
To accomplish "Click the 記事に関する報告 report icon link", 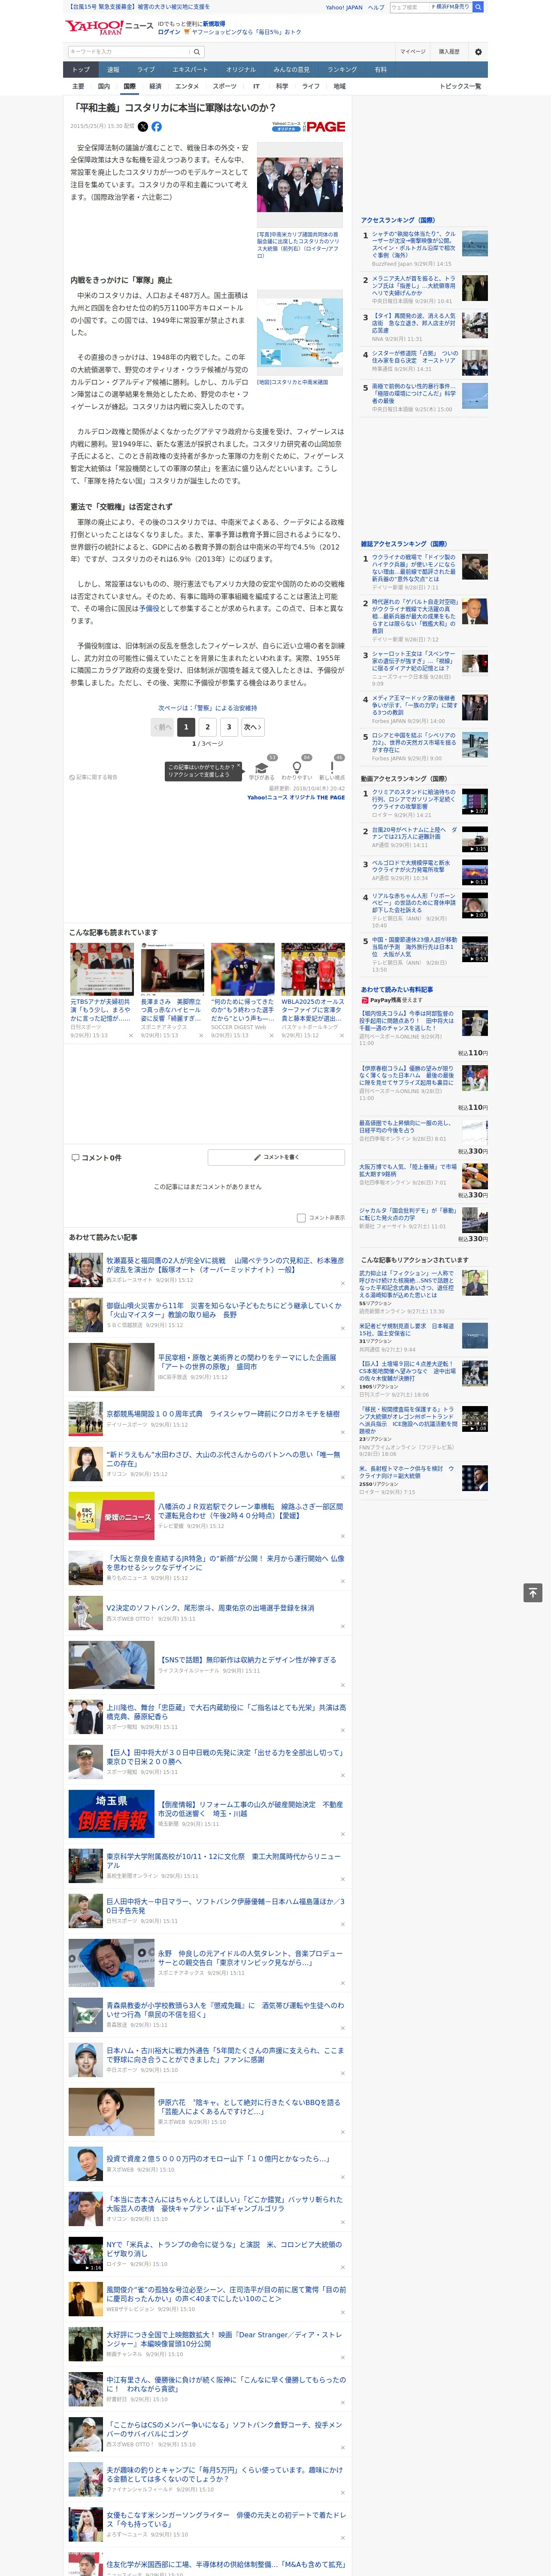I will click(x=93, y=777).
